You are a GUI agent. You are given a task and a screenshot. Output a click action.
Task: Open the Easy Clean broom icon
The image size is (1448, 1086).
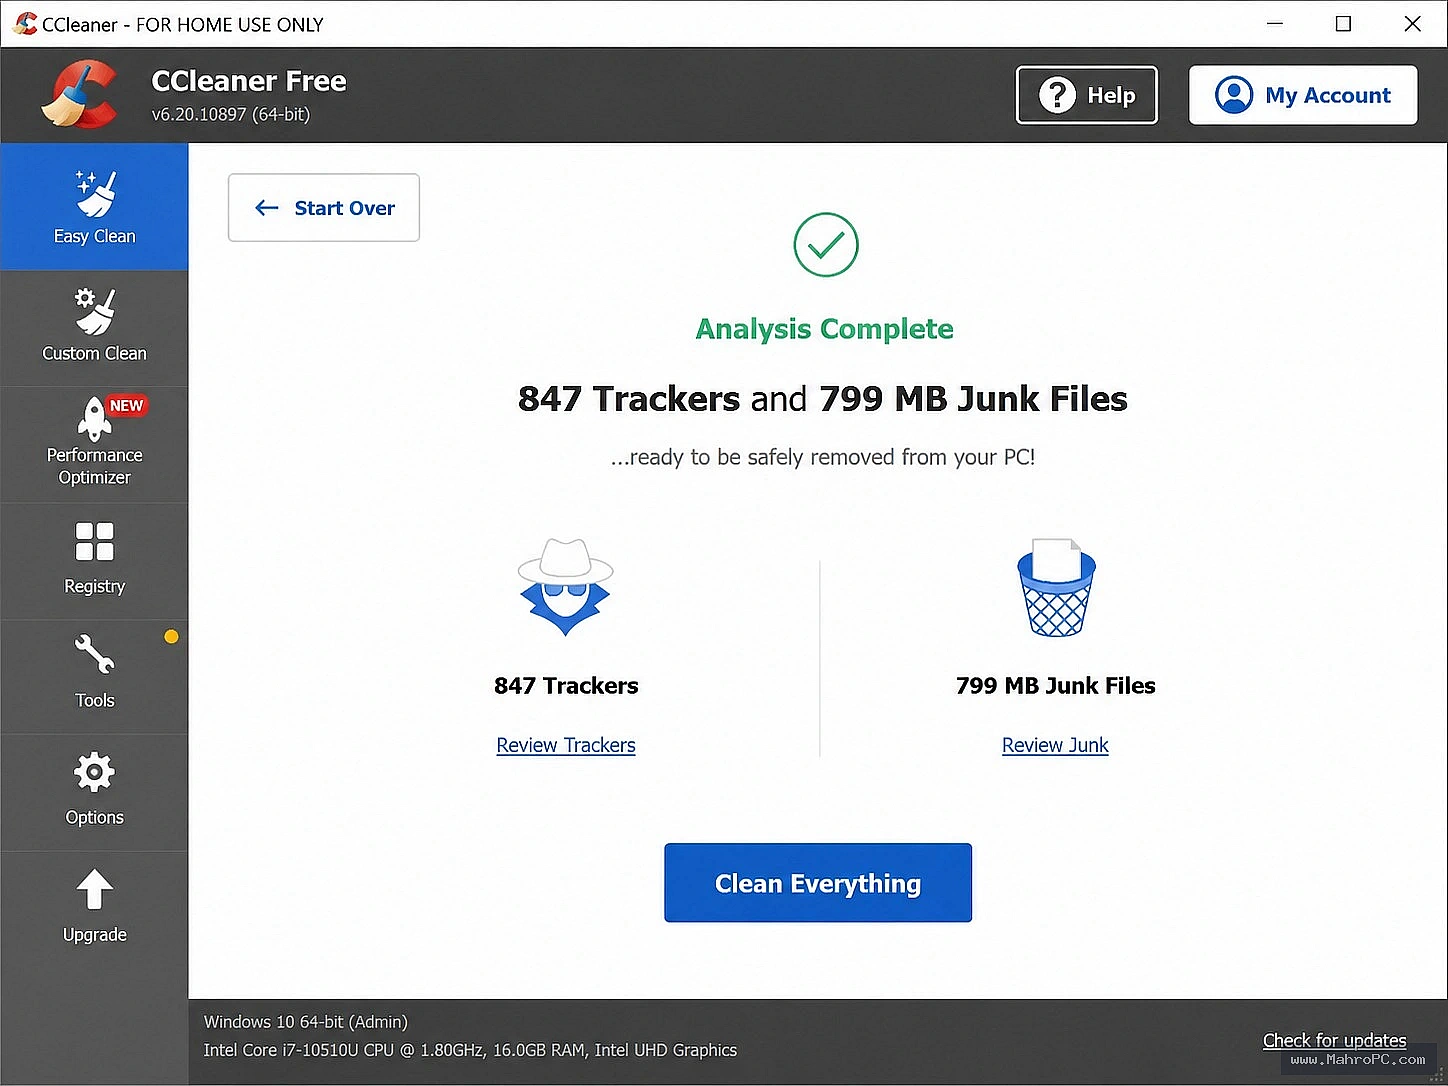(96, 194)
